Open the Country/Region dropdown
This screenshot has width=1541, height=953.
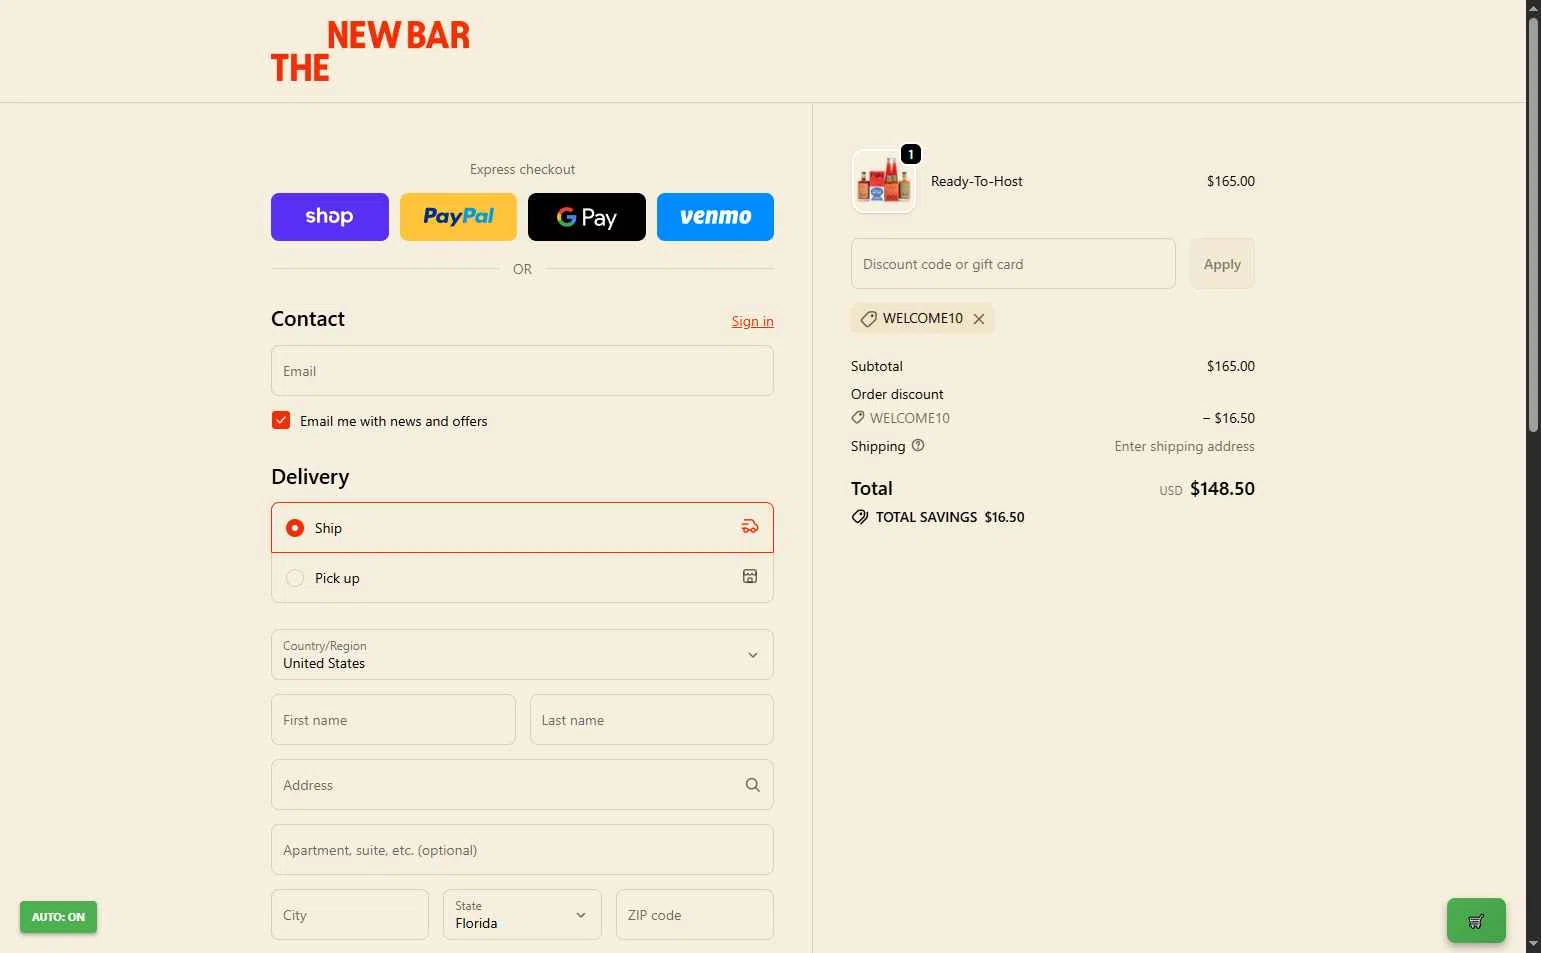pyautogui.click(x=522, y=655)
